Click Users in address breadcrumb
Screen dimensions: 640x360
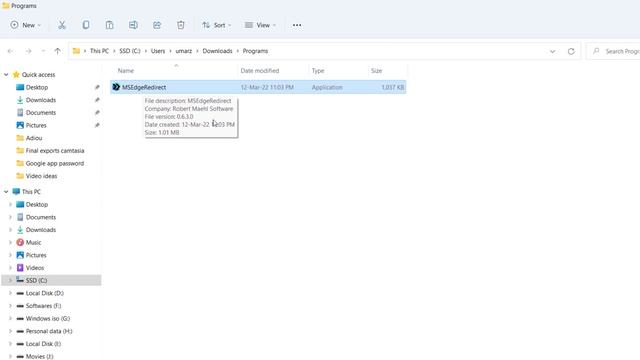click(x=158, y=51)
